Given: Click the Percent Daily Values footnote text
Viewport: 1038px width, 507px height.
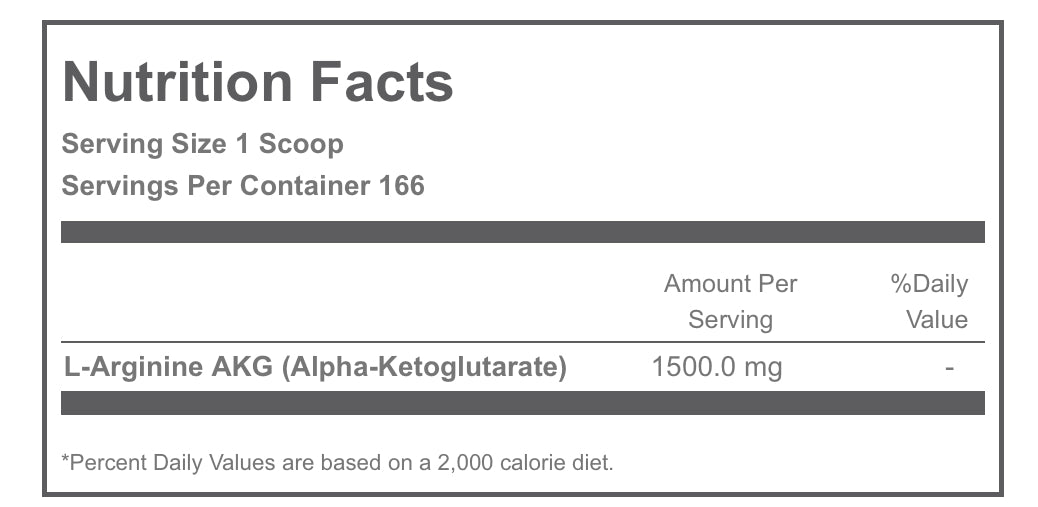Looking at the screenshot, I should [x=337, y=462].
